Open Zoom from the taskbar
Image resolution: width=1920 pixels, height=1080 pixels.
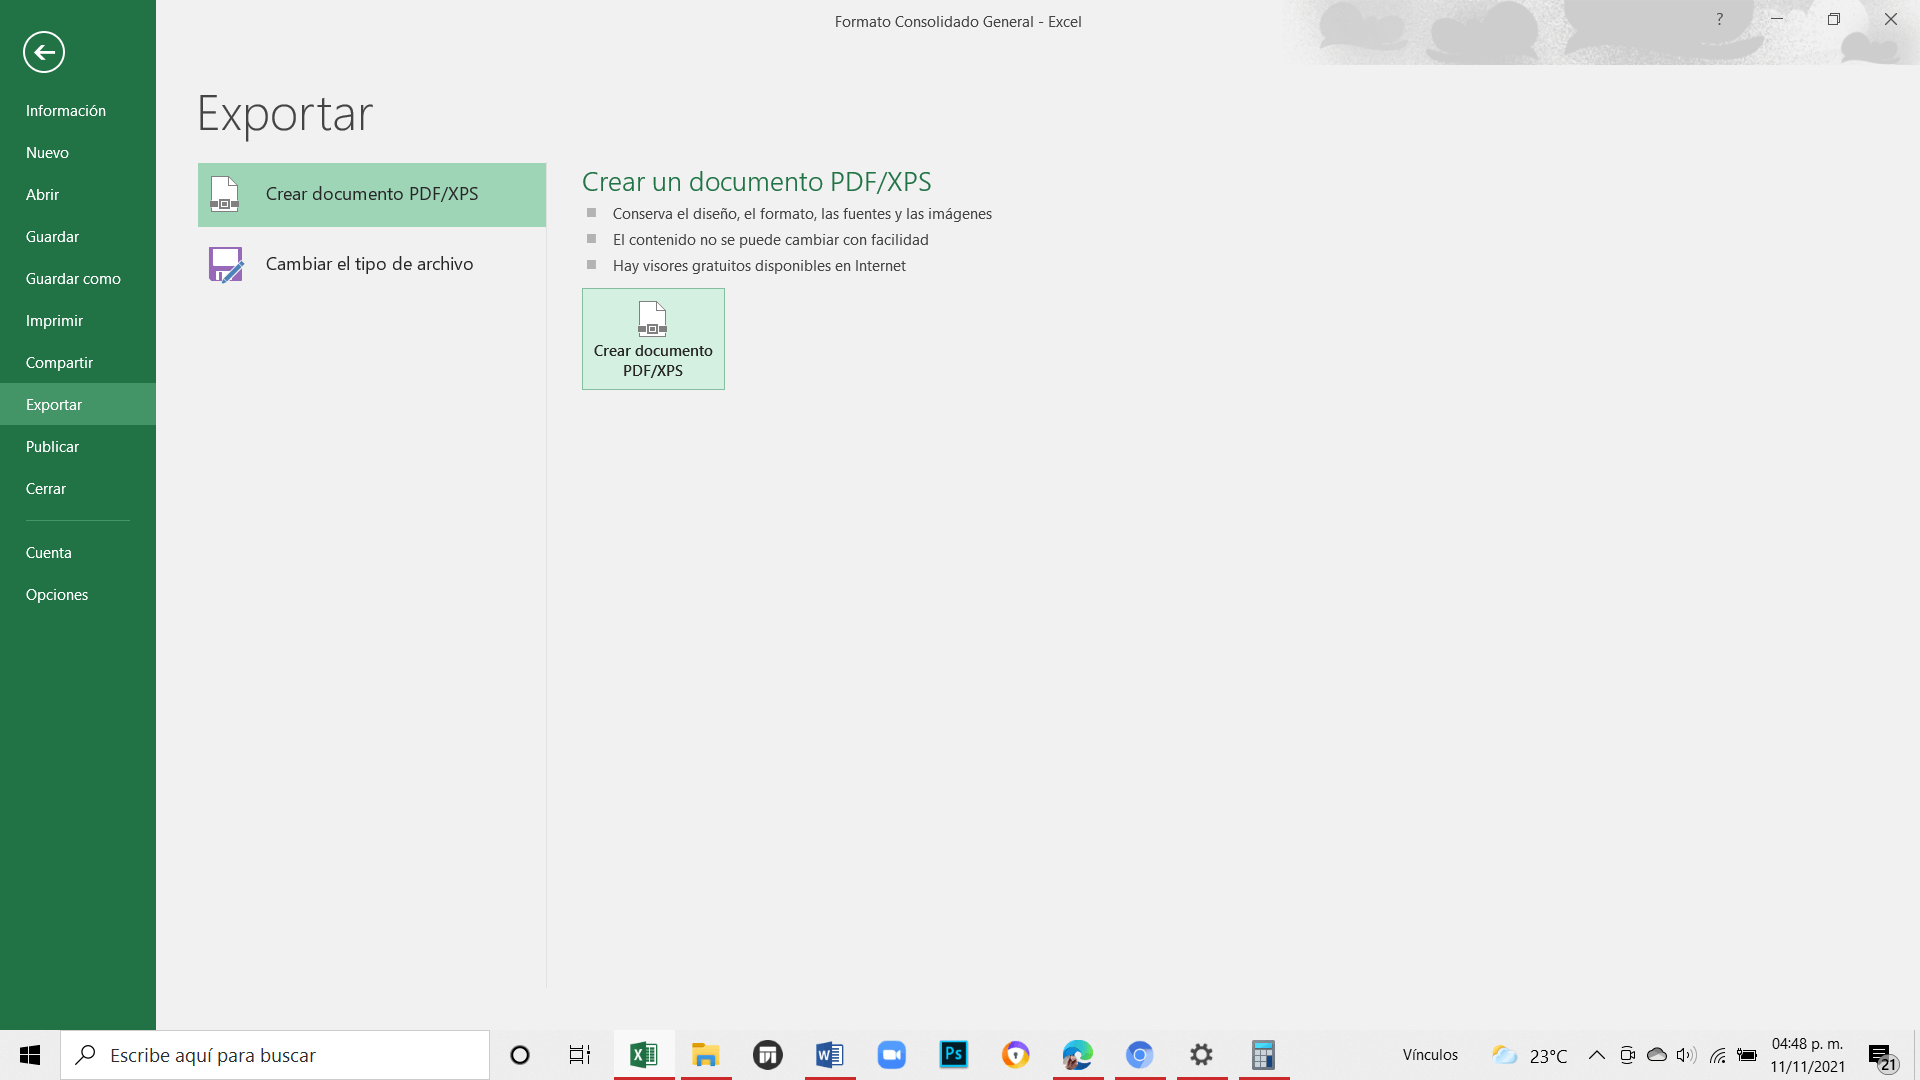point(891,1055)
